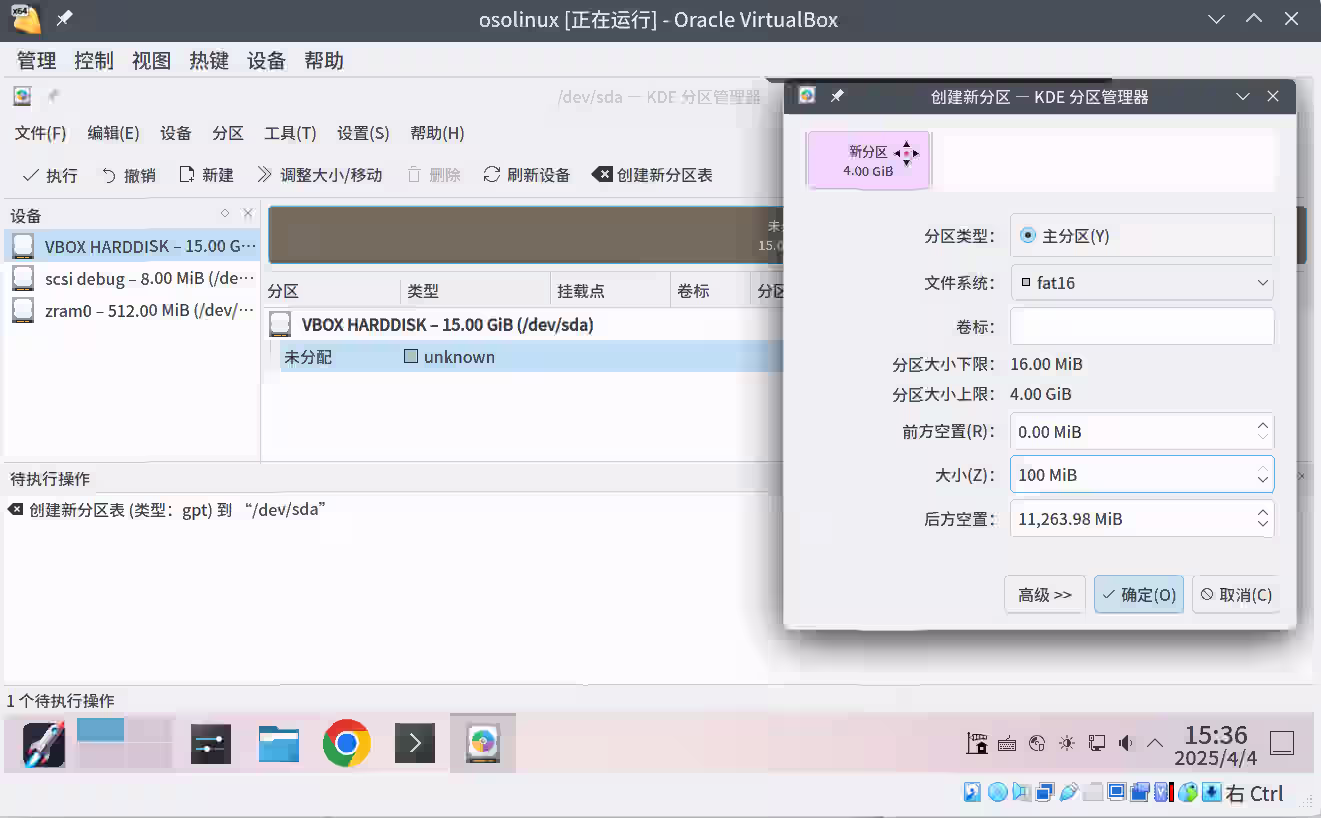Open the 工具(T) menu
The height and width of the screenshot is (818, 1321).
point(290,132)
